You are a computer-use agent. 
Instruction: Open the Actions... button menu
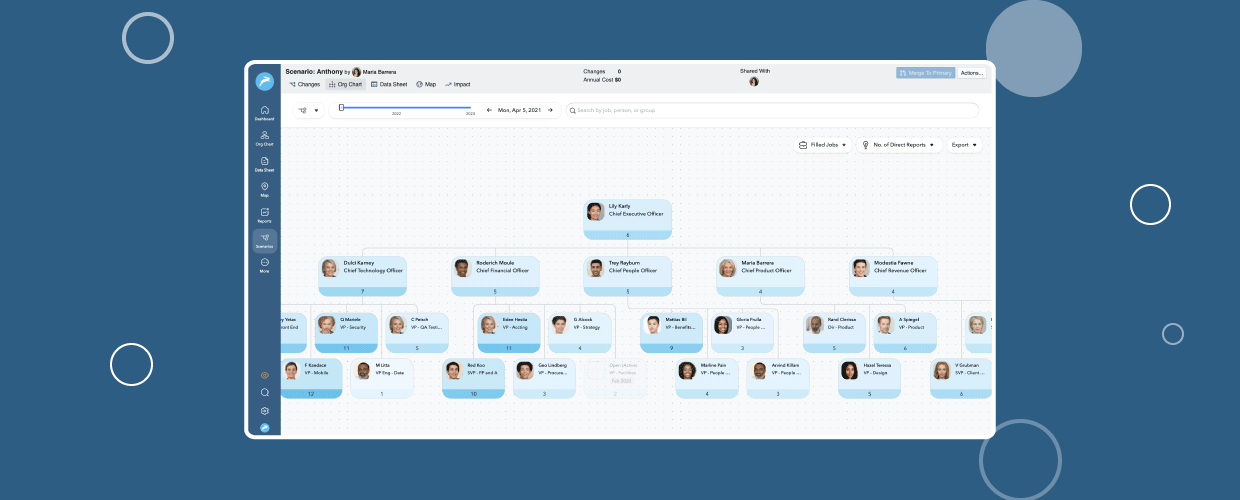(x=972, y=73)
